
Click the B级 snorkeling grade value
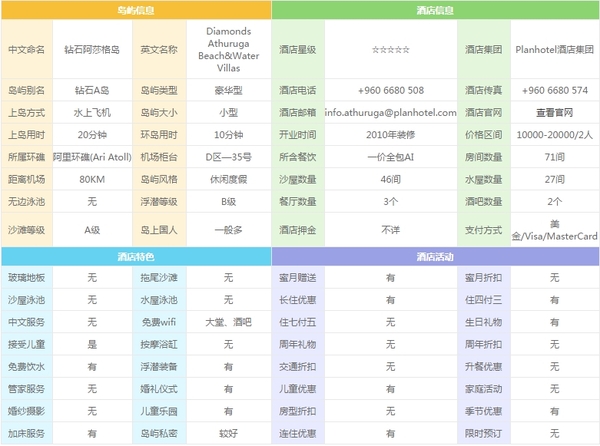[228, 202]
